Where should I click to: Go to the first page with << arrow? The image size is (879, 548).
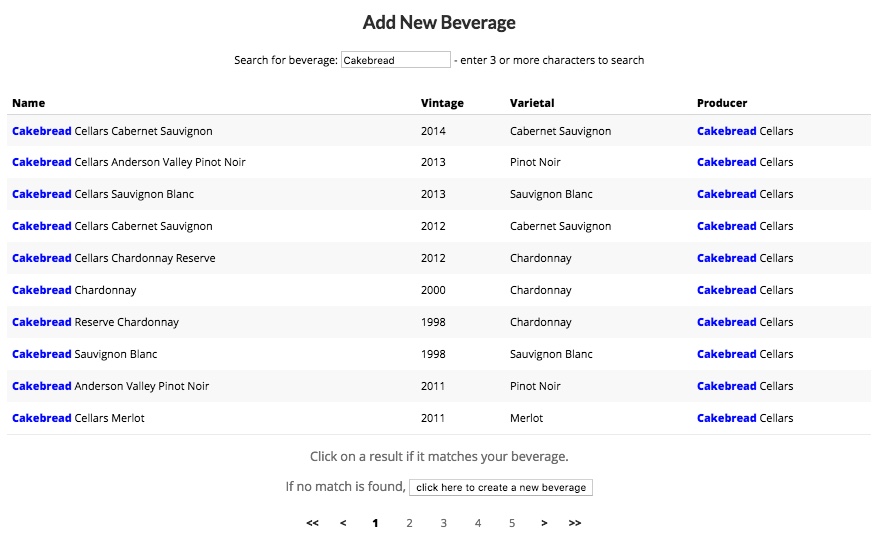click(x=312, y=523)
